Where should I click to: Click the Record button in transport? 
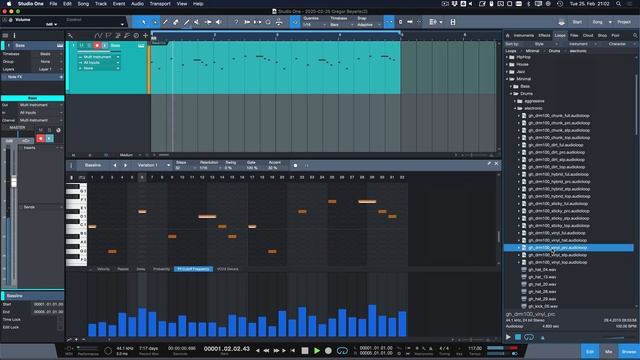click(328, 351)
